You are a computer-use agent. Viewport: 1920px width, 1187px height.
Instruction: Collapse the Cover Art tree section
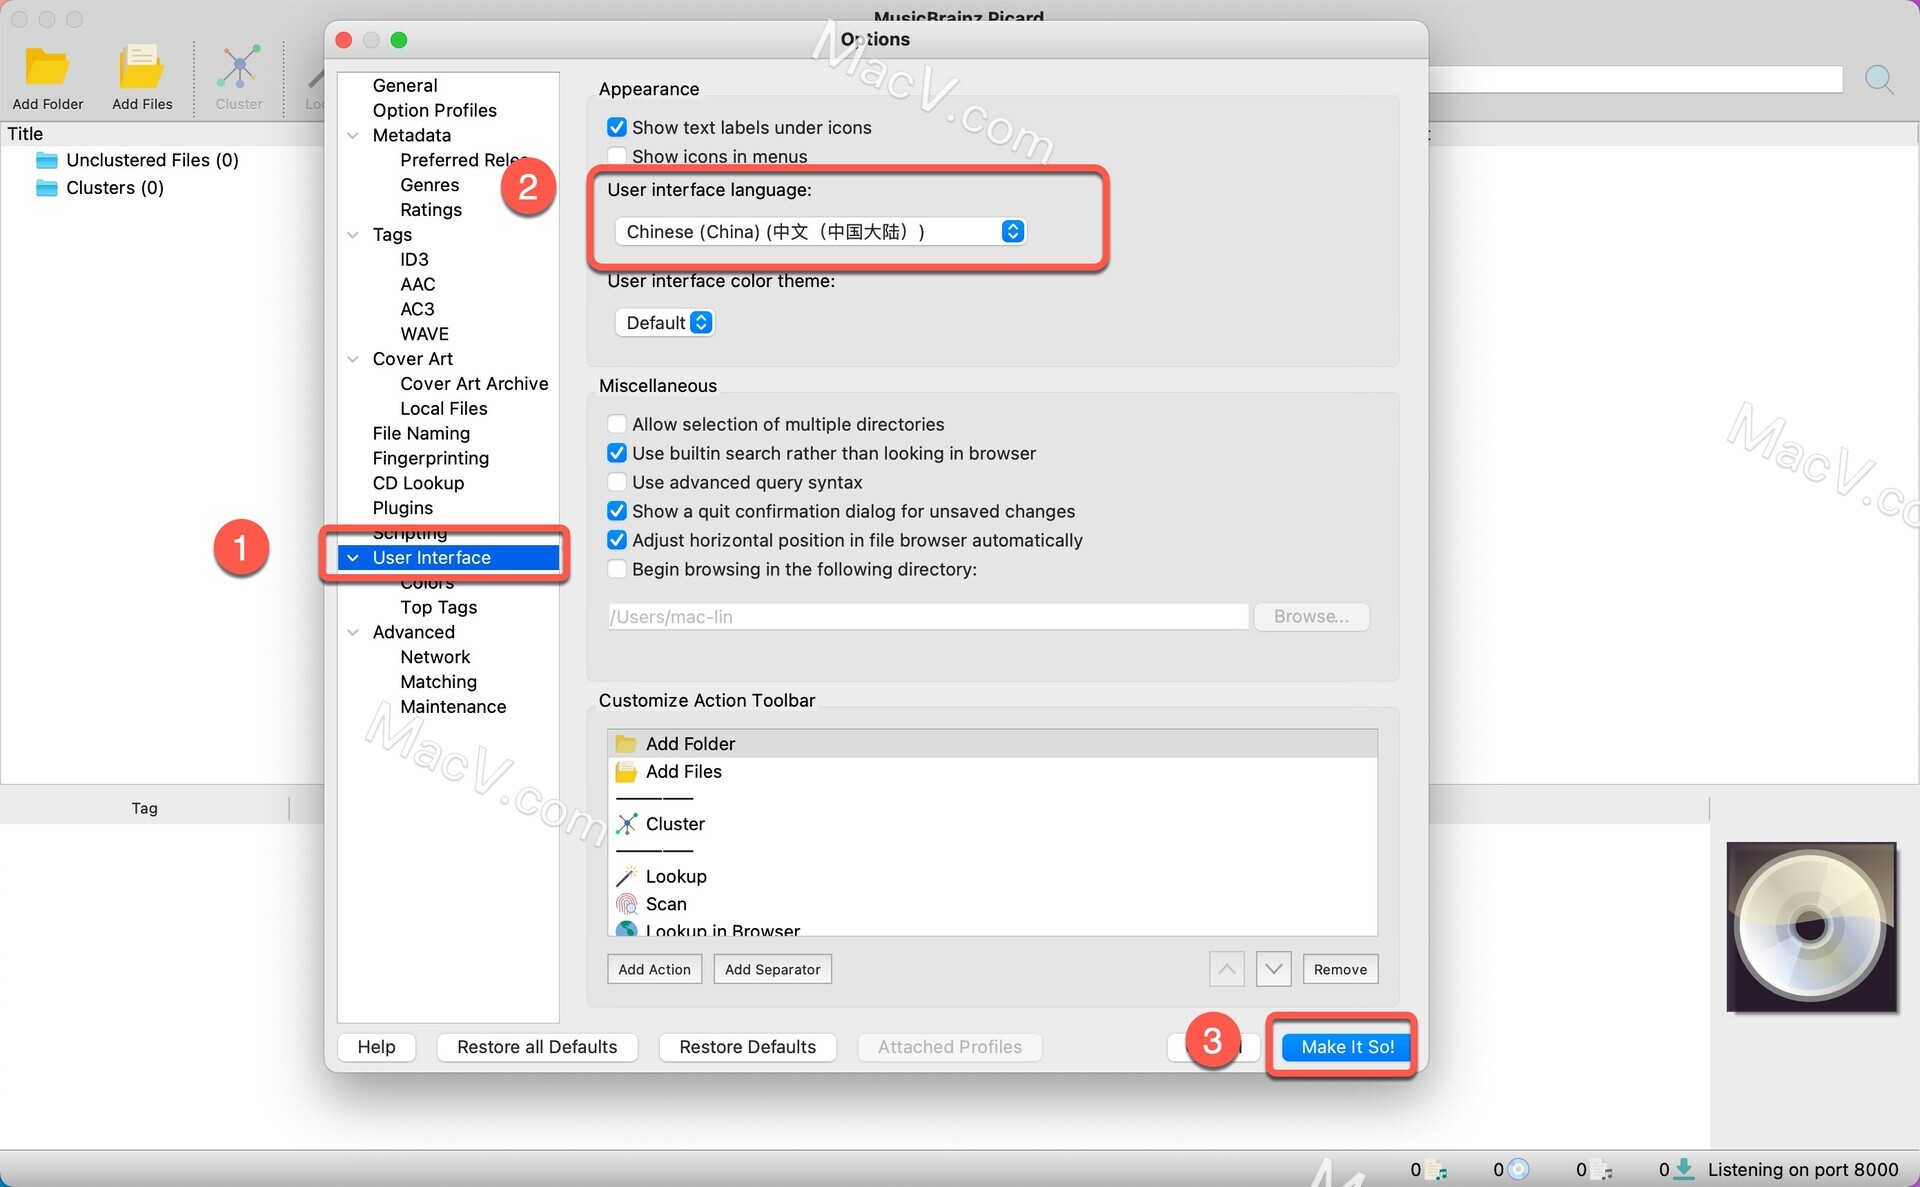click(353, 359)
